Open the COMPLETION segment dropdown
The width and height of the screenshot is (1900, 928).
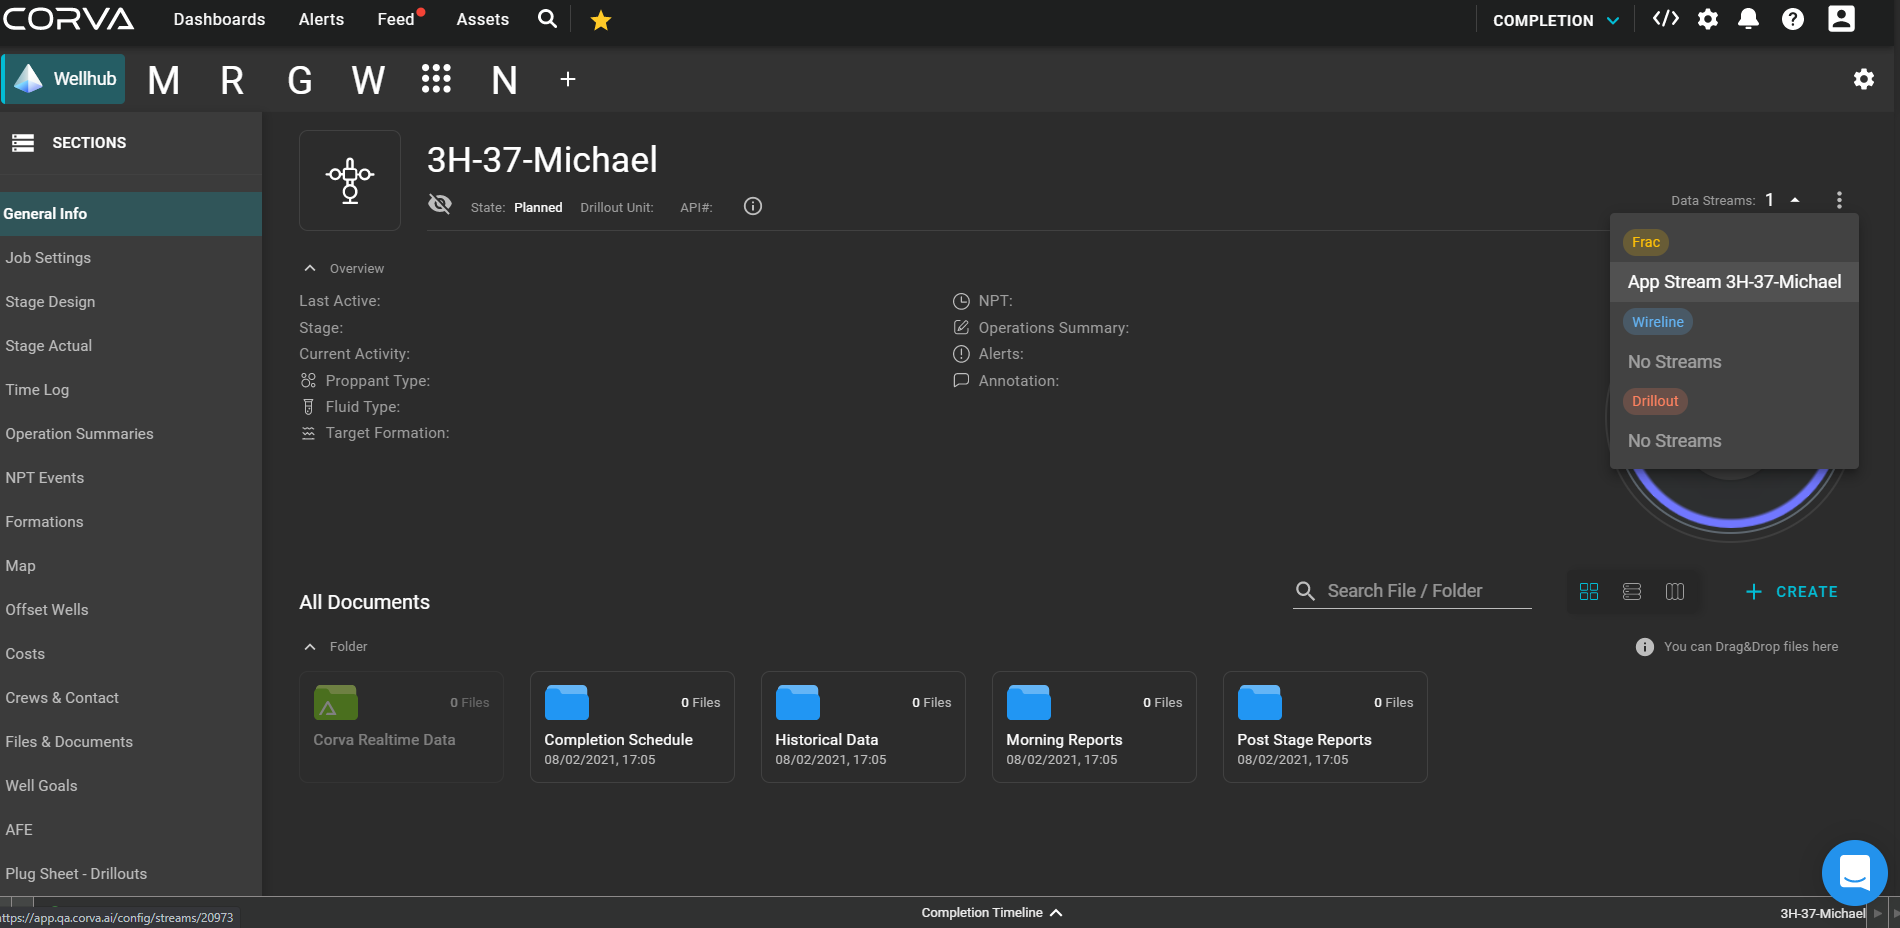tap(1555, 20)
